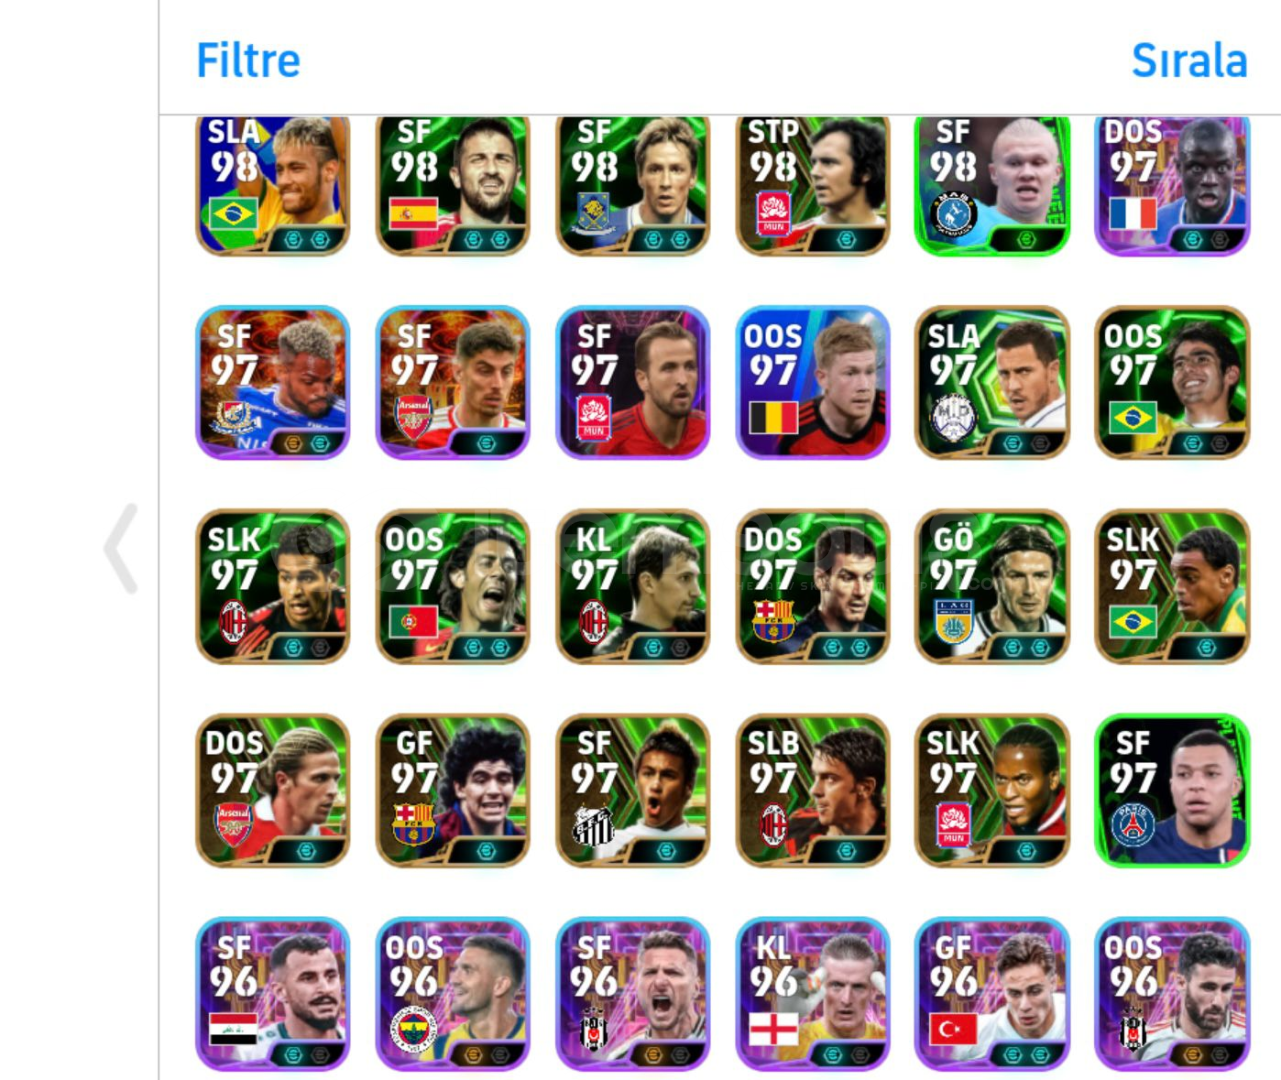Screen dimensions: 1281x1080
Task: Select the OOS 97 Portugal player card
Action: pos(453,587)
